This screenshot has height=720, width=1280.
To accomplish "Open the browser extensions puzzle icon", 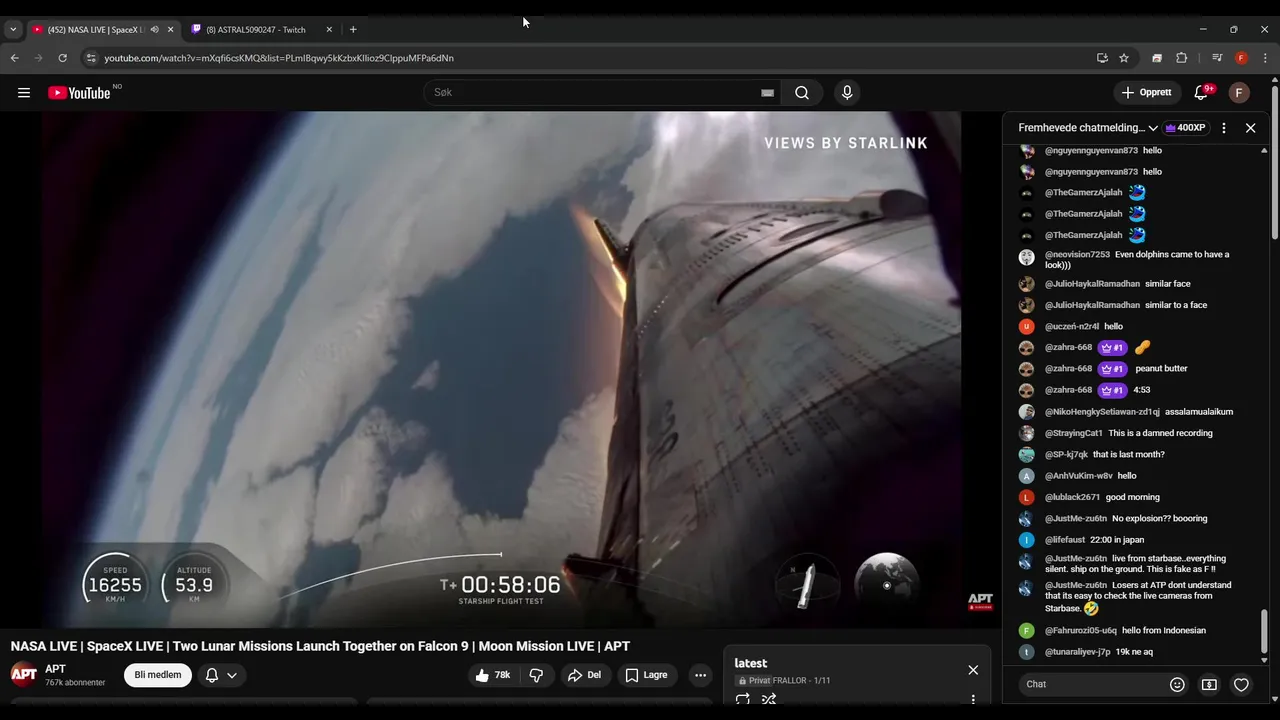I will tap(1181, 58).
